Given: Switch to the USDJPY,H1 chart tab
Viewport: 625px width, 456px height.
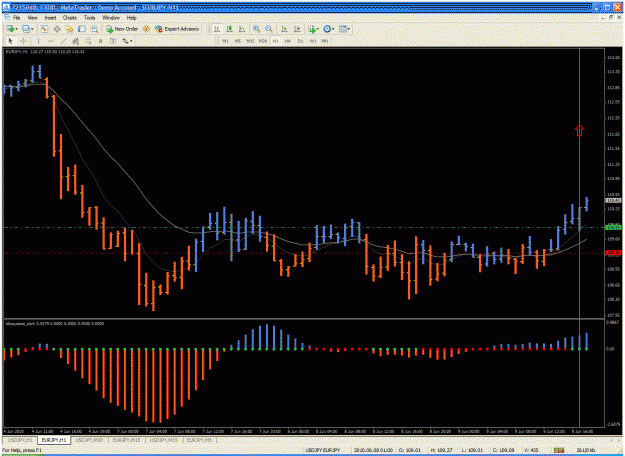Looking at the screenshot, I should pos(20,440).
